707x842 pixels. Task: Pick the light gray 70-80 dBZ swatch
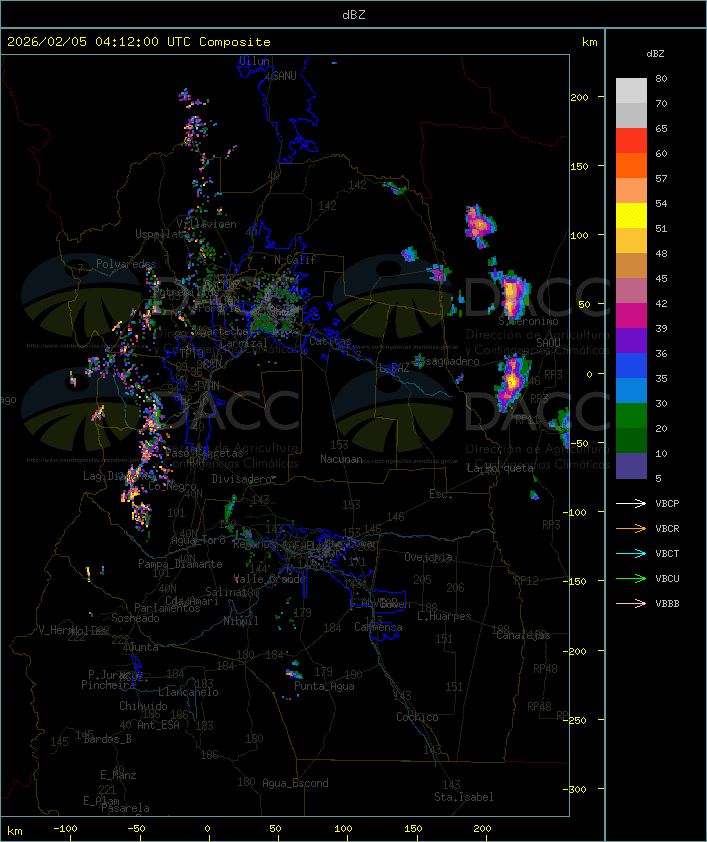click(x=631, y=91)
